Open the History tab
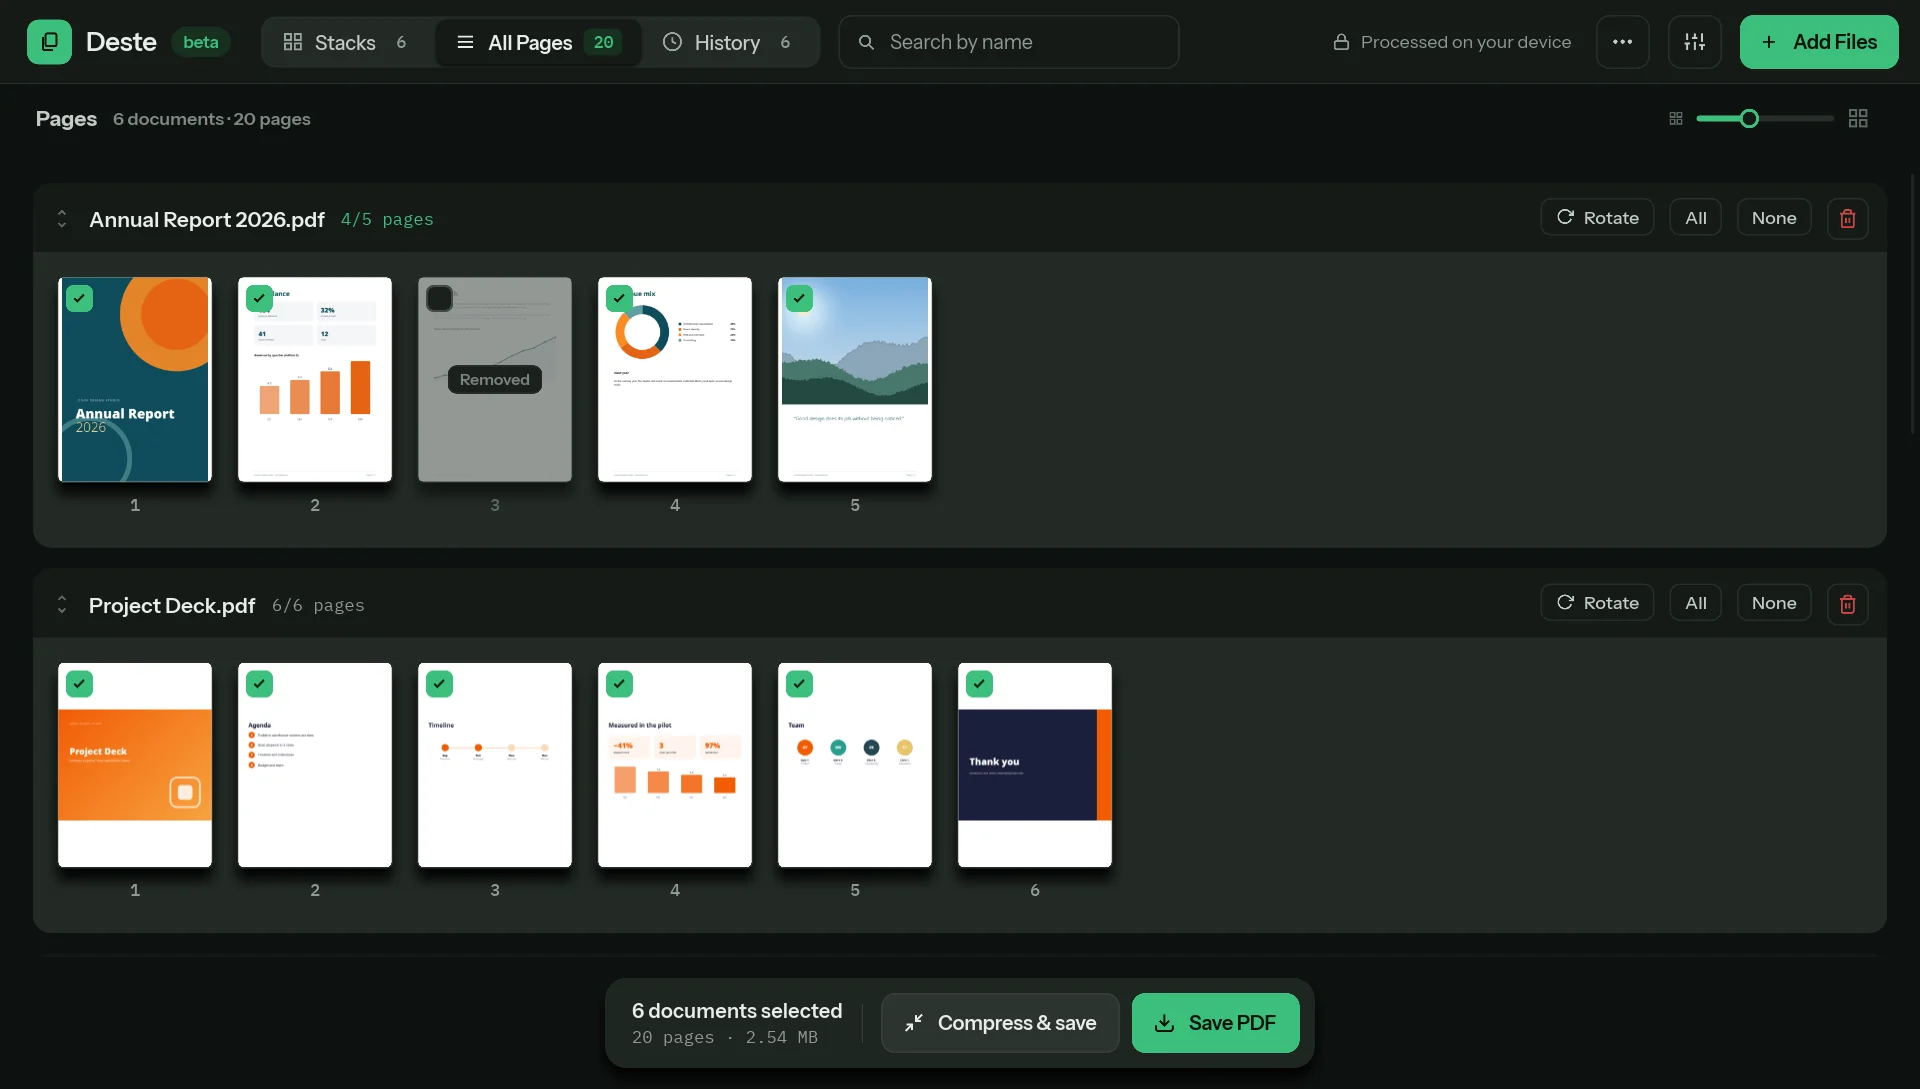 728,42
